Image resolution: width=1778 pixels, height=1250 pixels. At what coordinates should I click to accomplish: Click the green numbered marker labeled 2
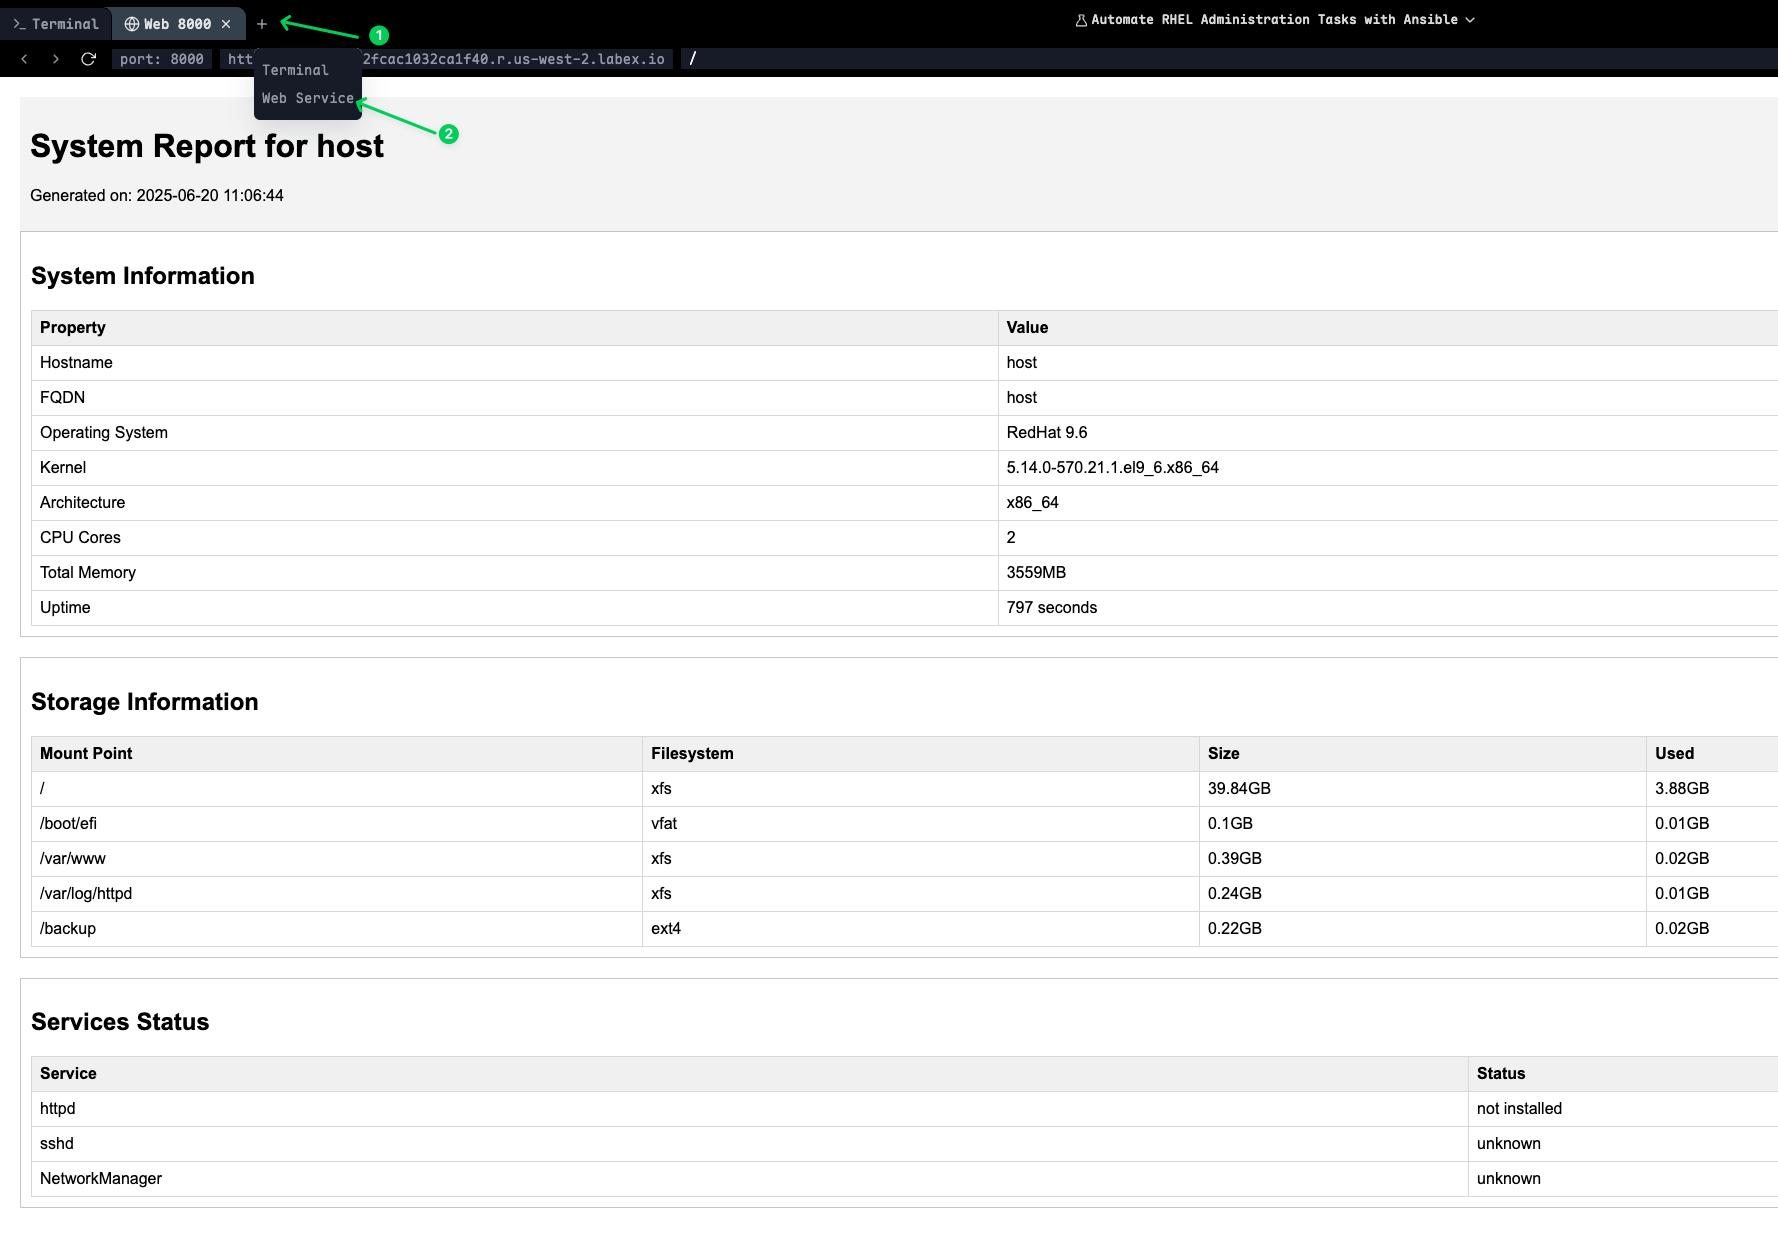click(x=448, y=133)
